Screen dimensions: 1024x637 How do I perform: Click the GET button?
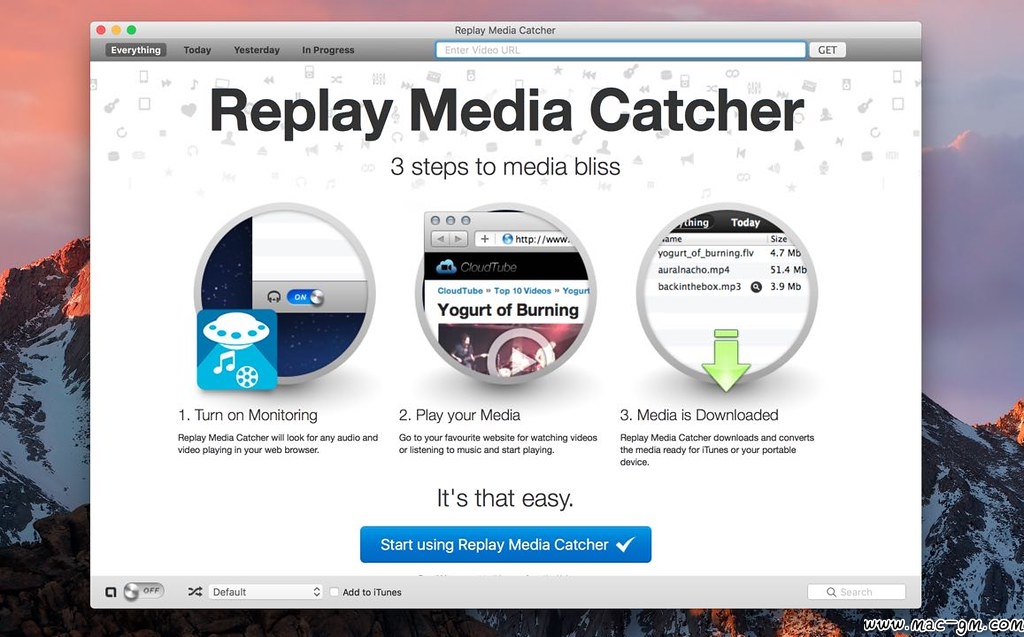pos(827,50)
